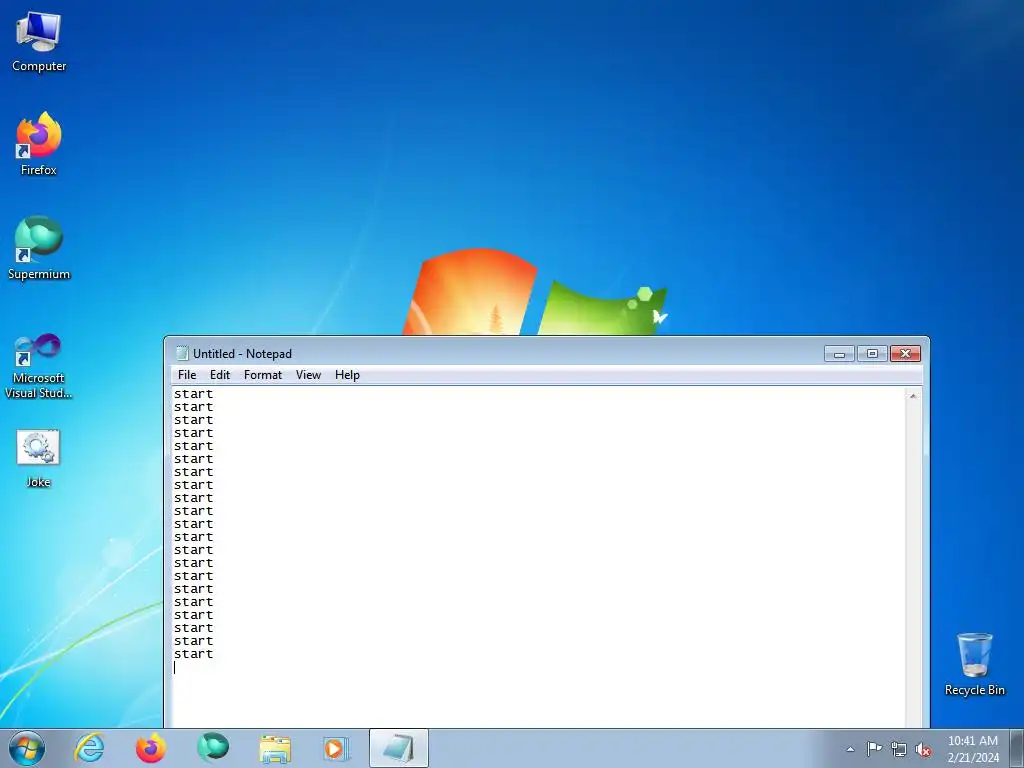Place cursor on the last "start" line

193,654
